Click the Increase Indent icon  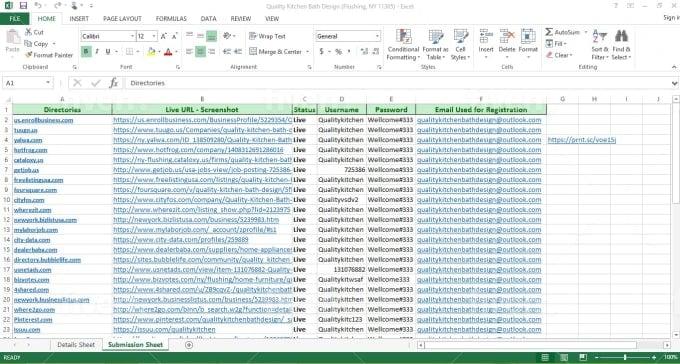(238, 52)
